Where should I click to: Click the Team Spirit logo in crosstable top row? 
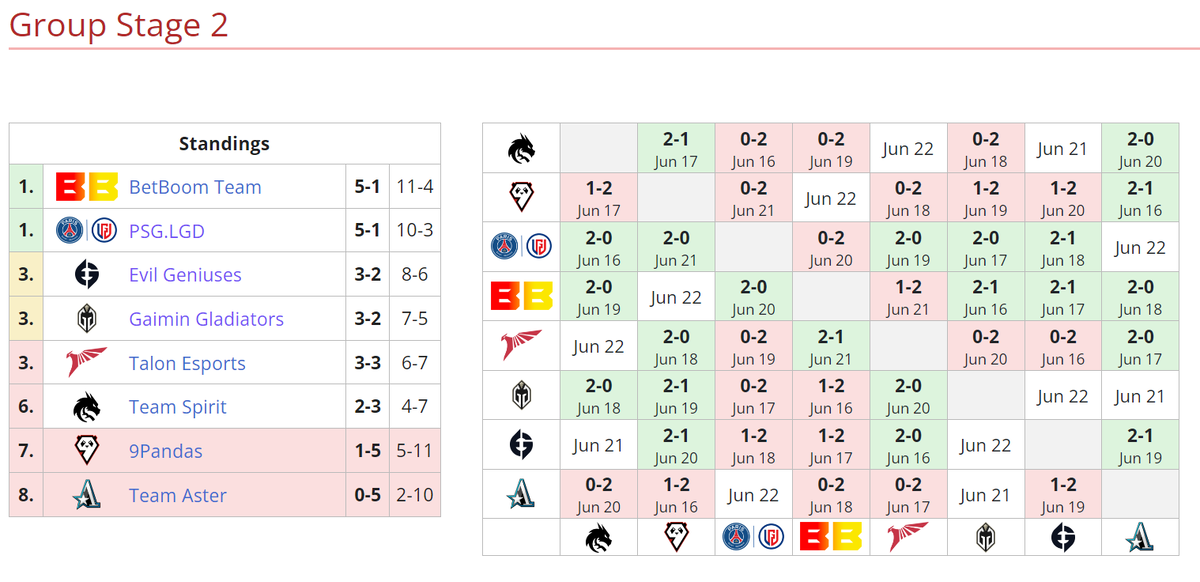point(521,149)
